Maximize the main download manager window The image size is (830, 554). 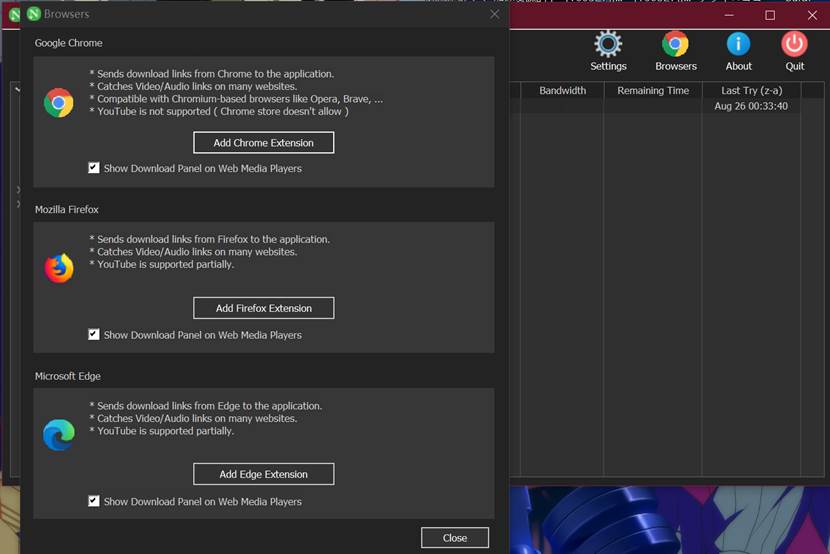pos(770,15)
